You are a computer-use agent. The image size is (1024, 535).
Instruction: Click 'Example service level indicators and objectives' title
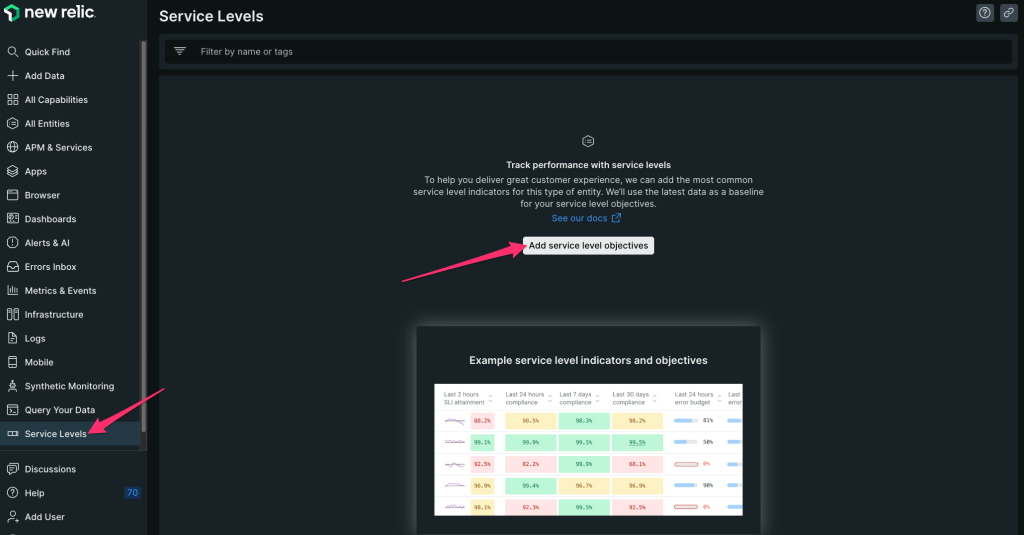588,361
